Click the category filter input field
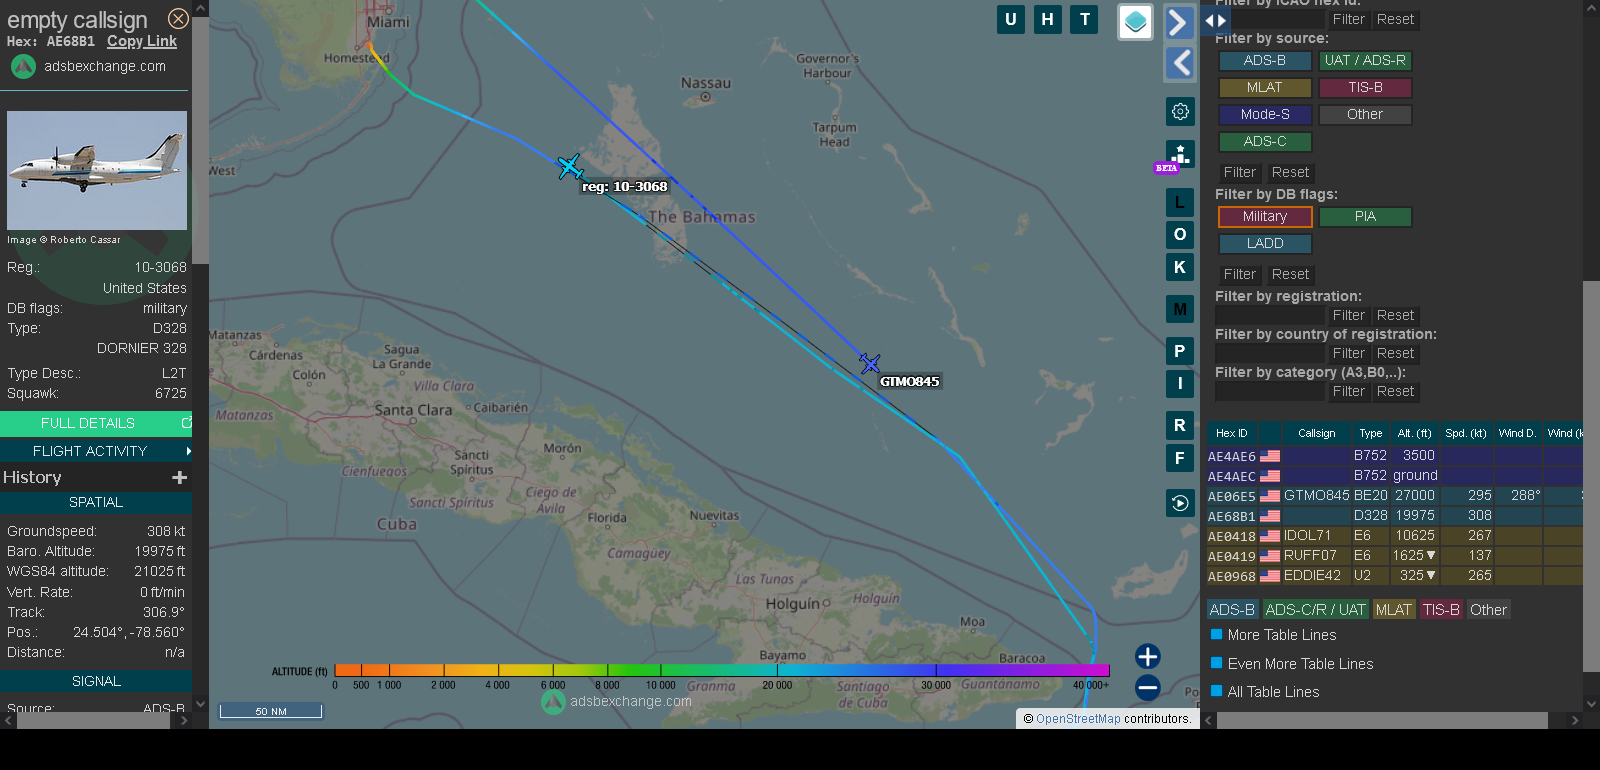 (x=1270, y=392)
